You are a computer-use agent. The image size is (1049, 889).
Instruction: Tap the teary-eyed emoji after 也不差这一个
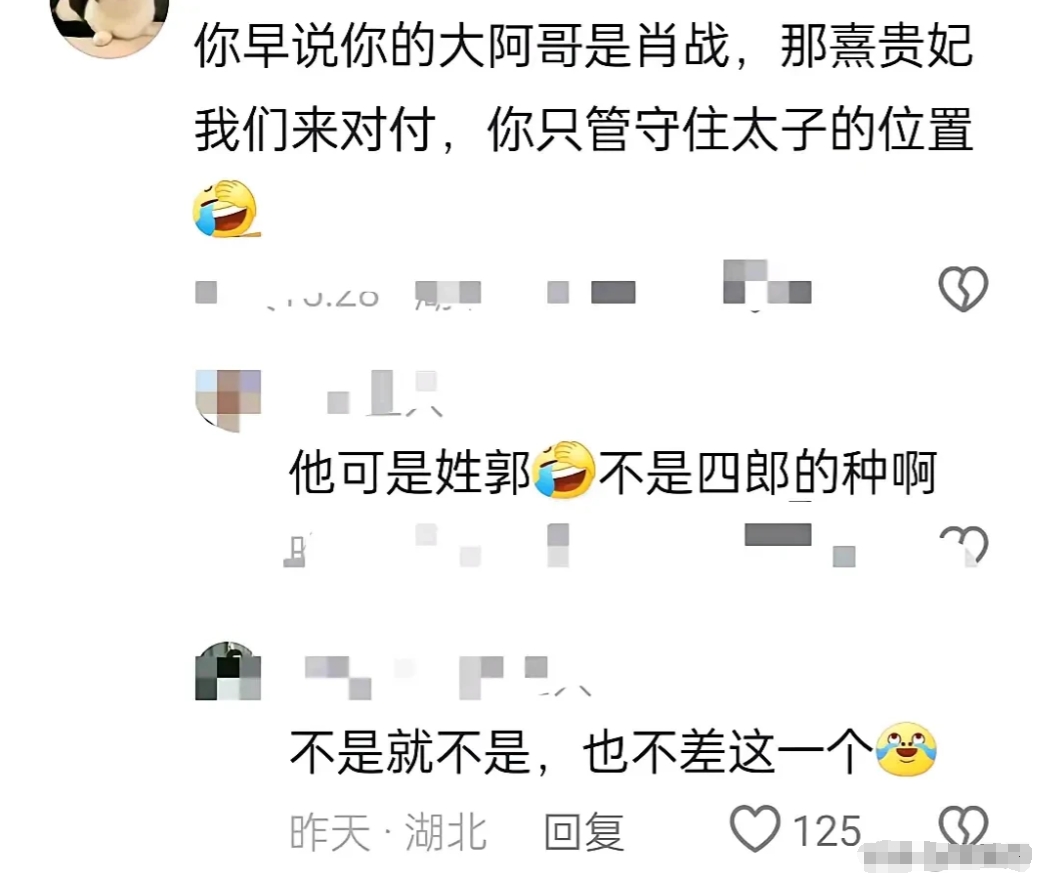pos(906,751)
